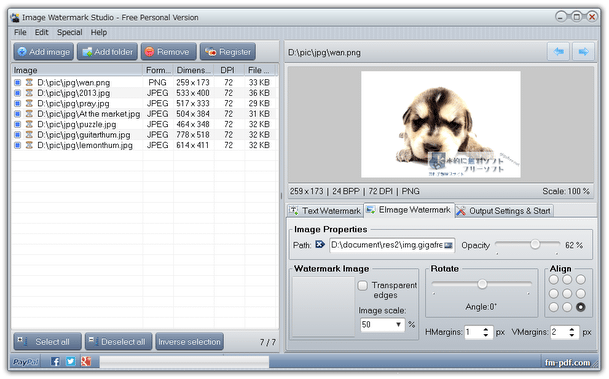The height and width of the screenshot is (379, 609).
Task: Open the Special menu
Action: point(70,32)
